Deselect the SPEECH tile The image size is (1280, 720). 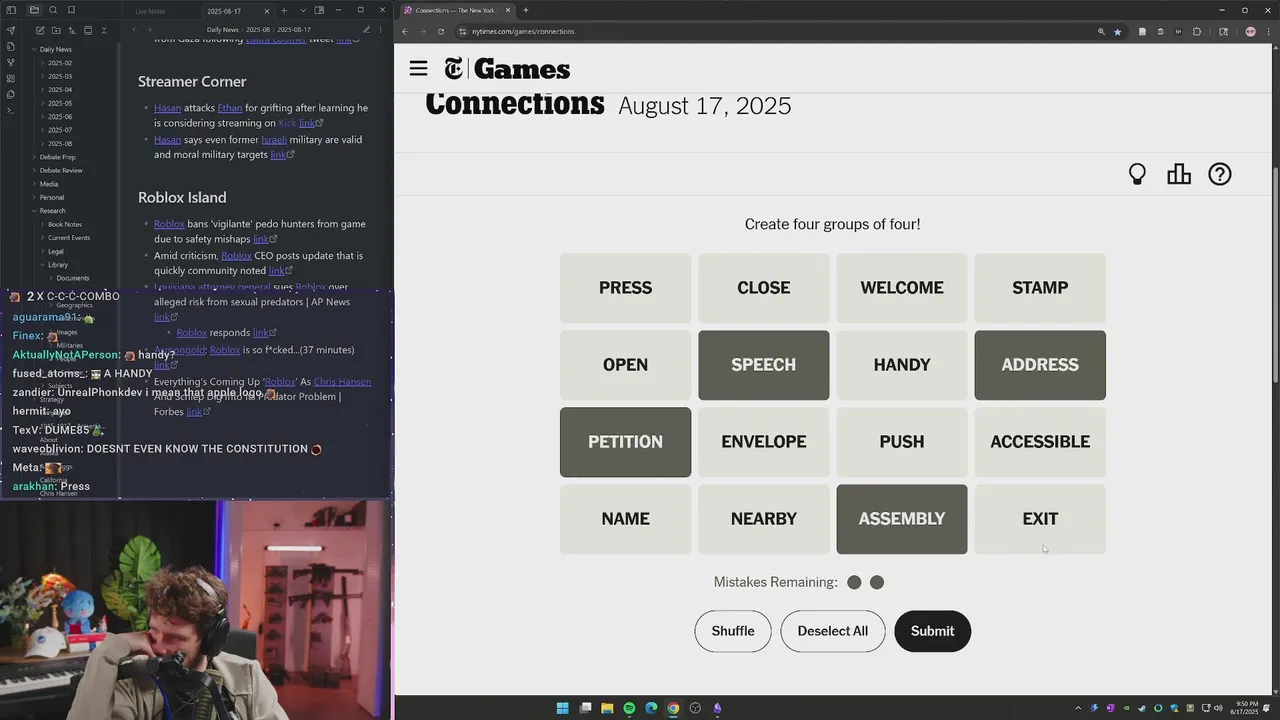click(x=764, y=365)
